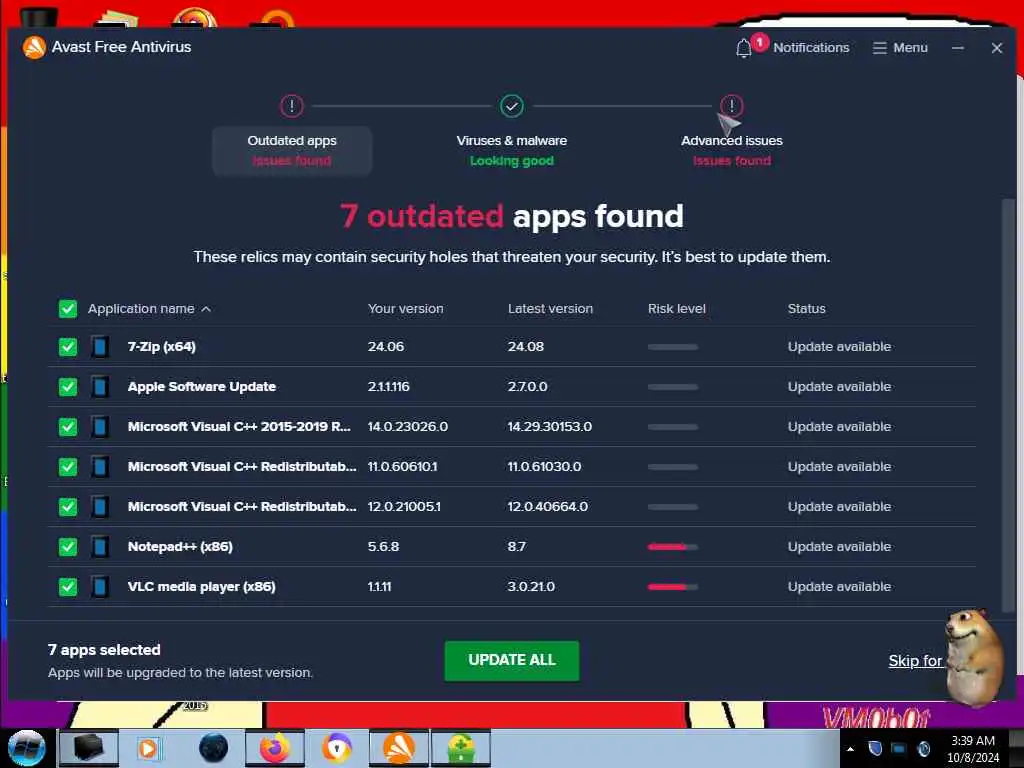Click the VLC media player app icon
The width and height of the screenshot is (1024, 768).
(x=100, y=586)
